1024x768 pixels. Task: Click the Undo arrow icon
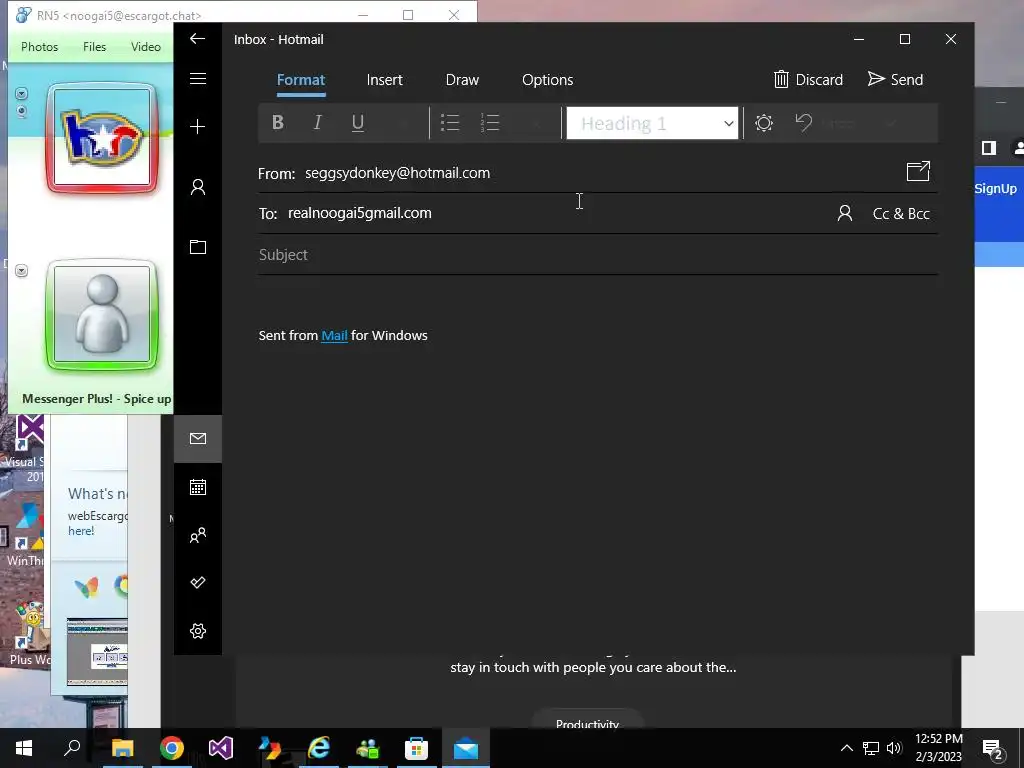click(x=803, y=123)
